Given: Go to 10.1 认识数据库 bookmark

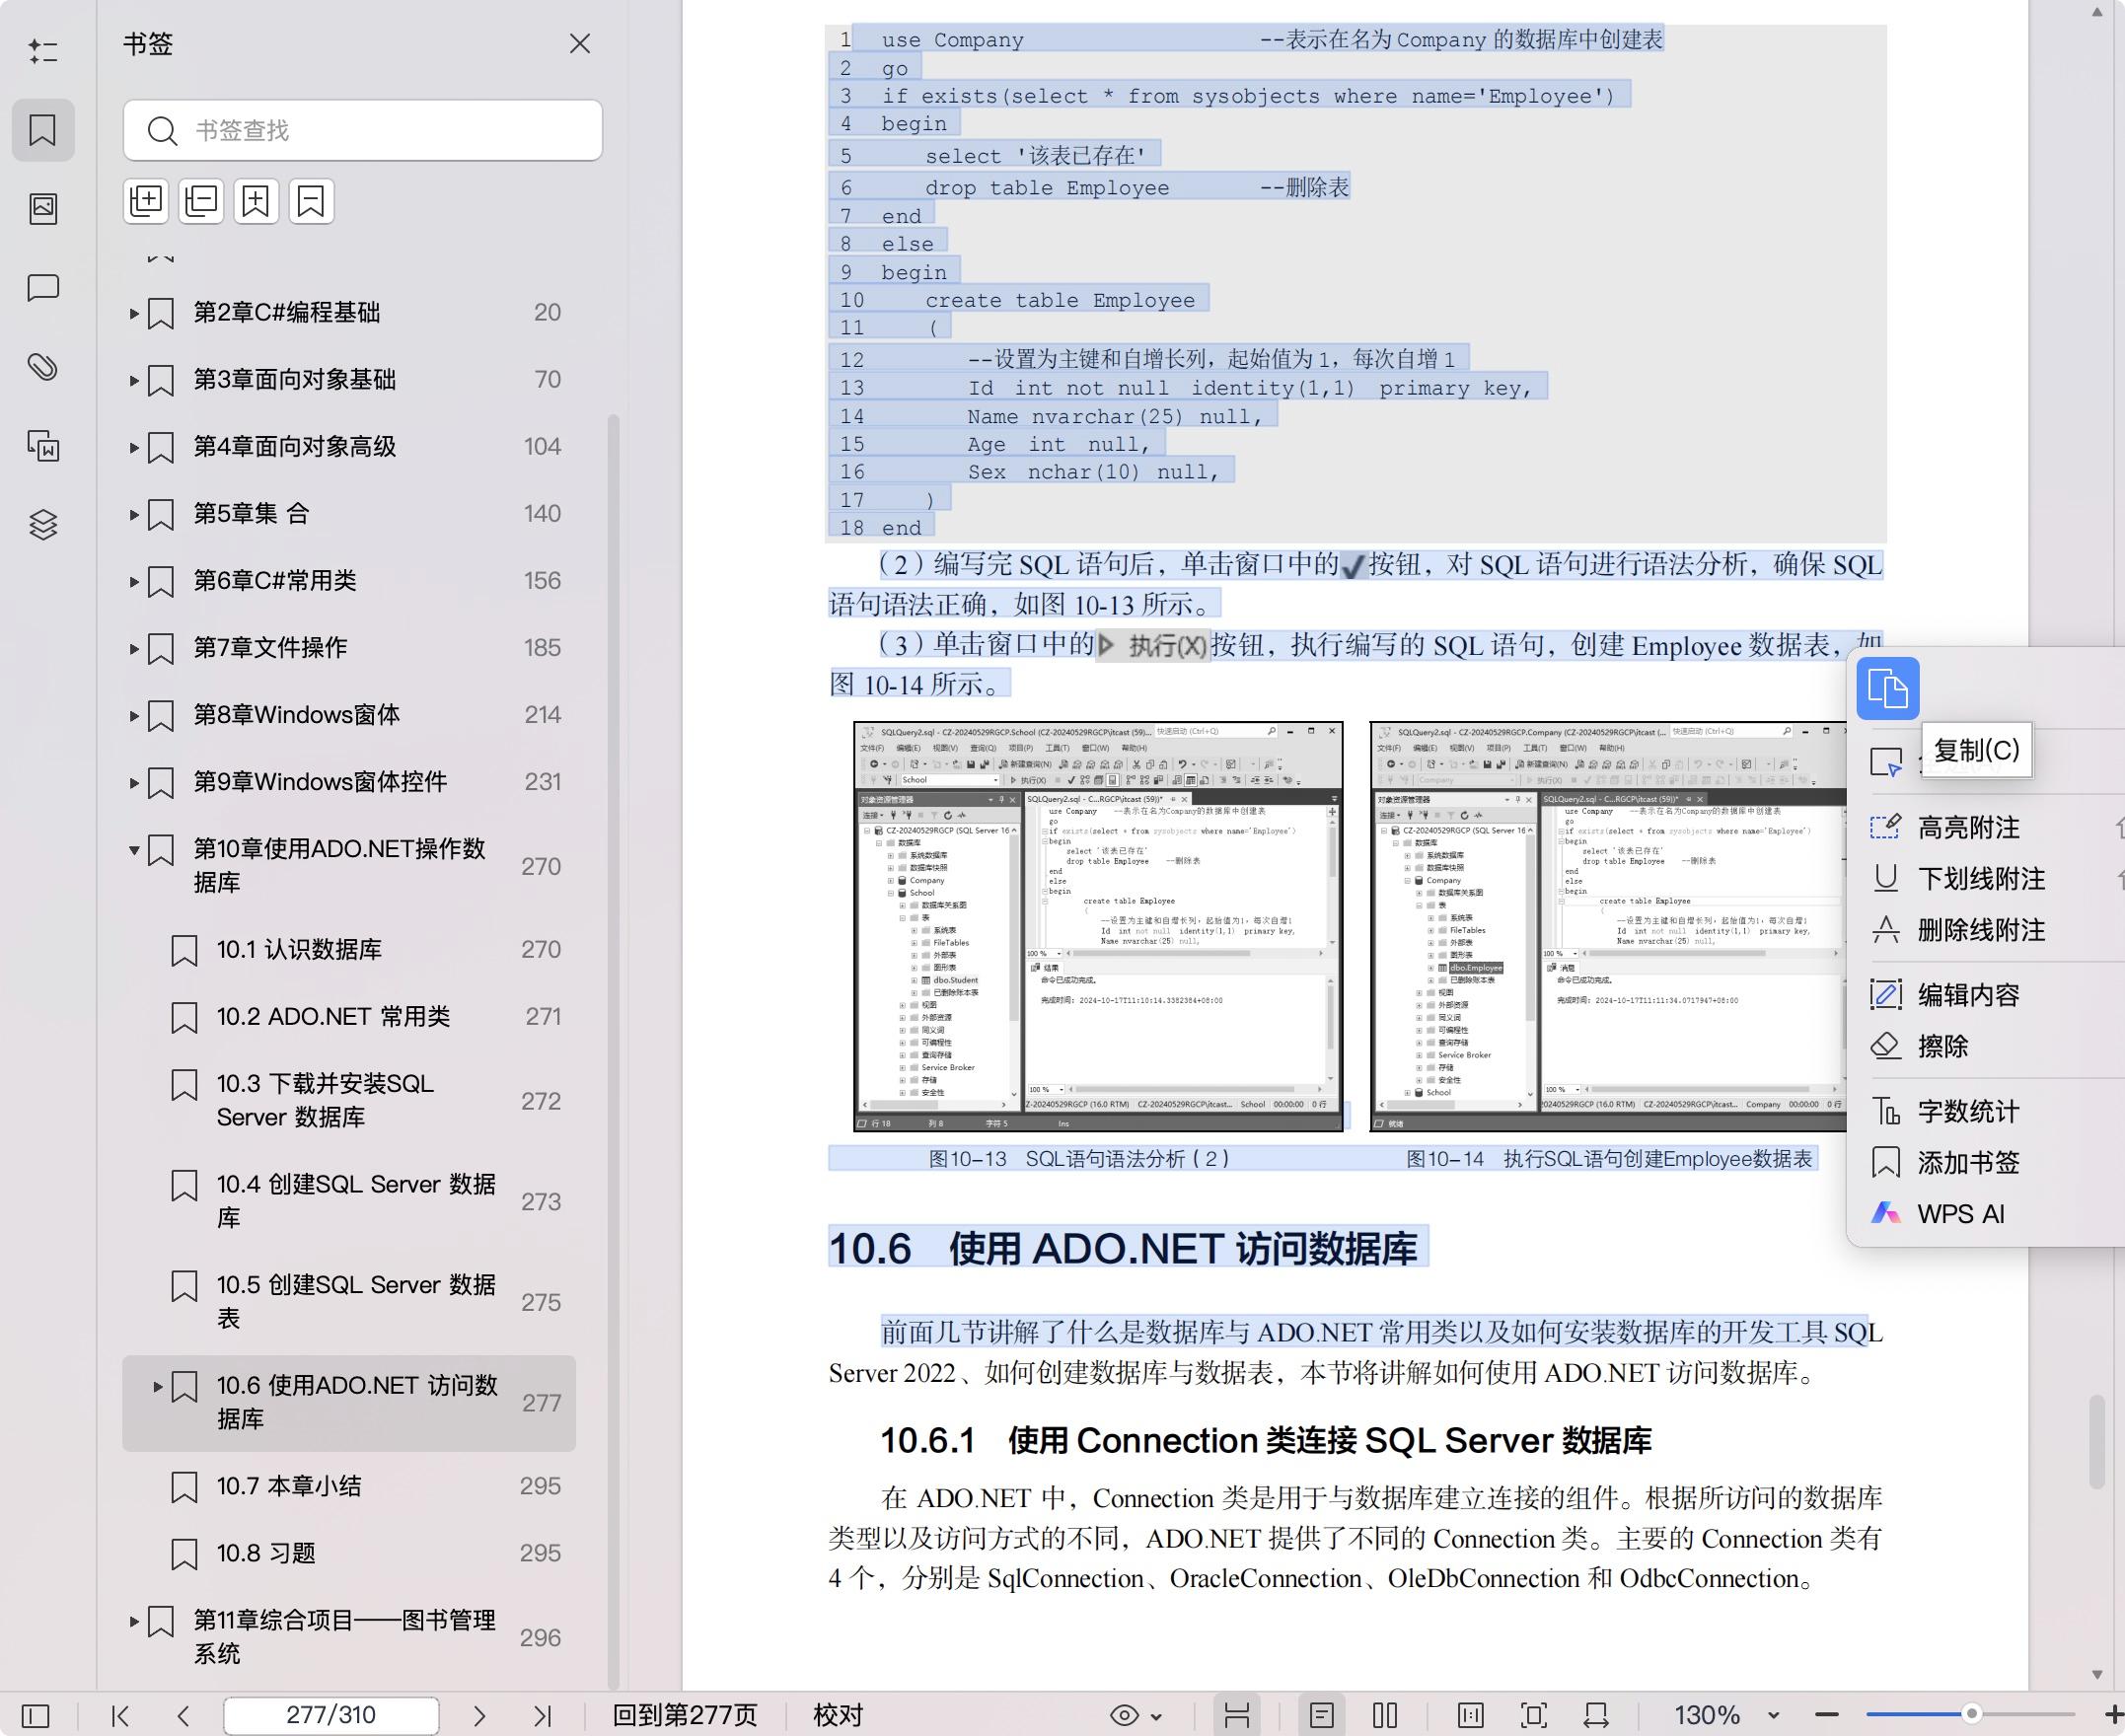Looking at the screenshot, I should point(348,950).
